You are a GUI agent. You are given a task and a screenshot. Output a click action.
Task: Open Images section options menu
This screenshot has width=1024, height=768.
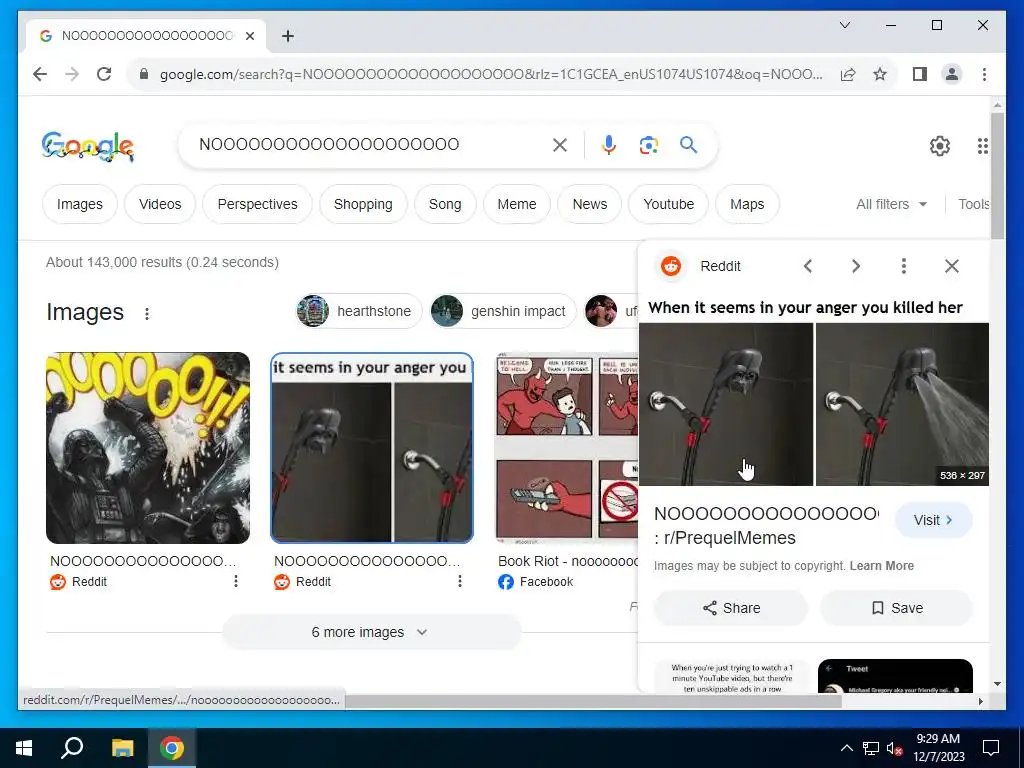point(147,313)
